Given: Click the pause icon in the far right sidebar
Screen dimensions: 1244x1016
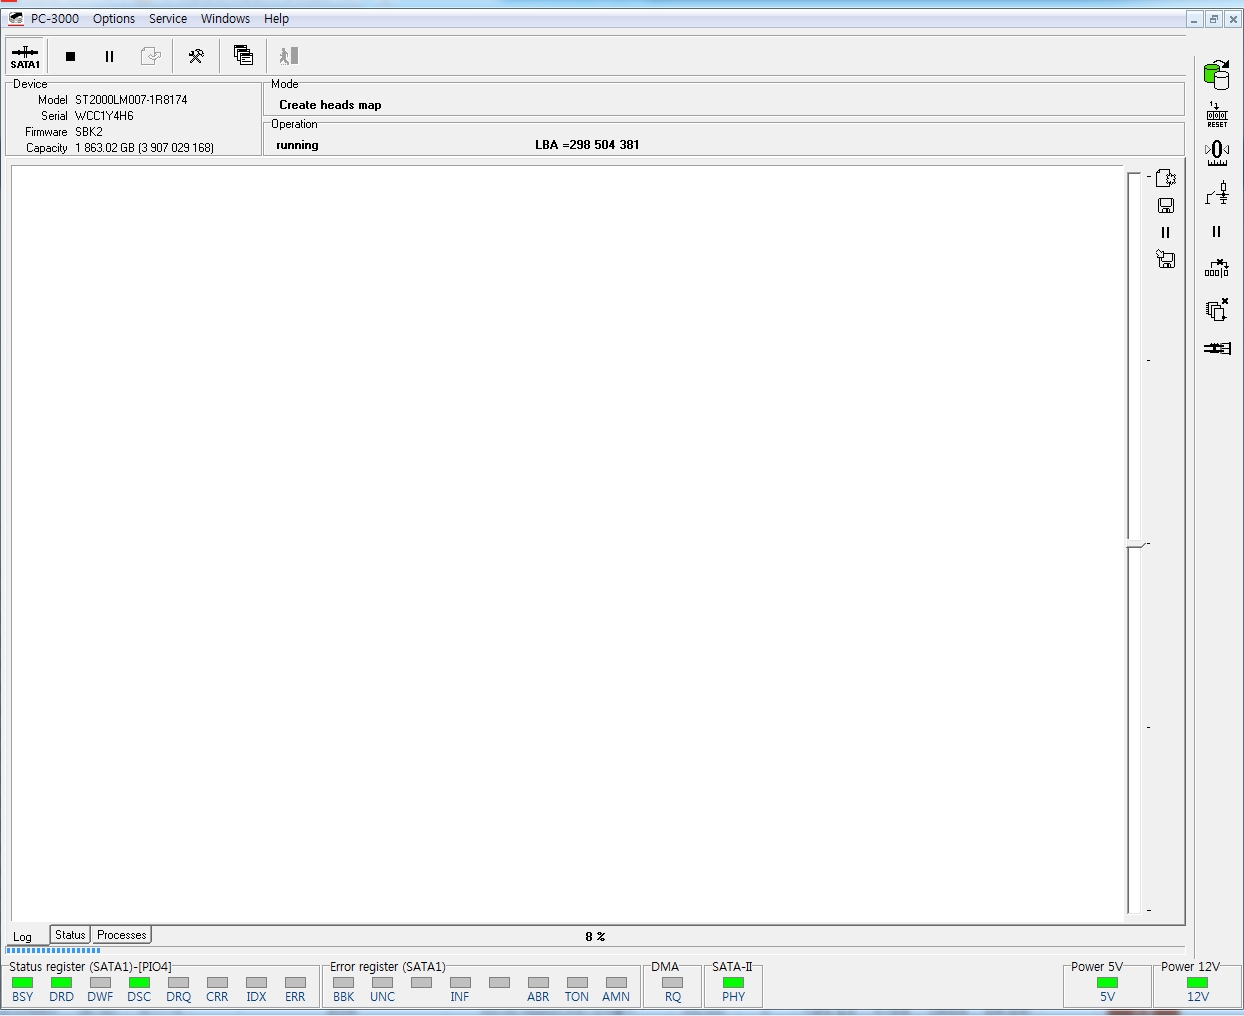Looking at the screenshot, I should 1217,232.
